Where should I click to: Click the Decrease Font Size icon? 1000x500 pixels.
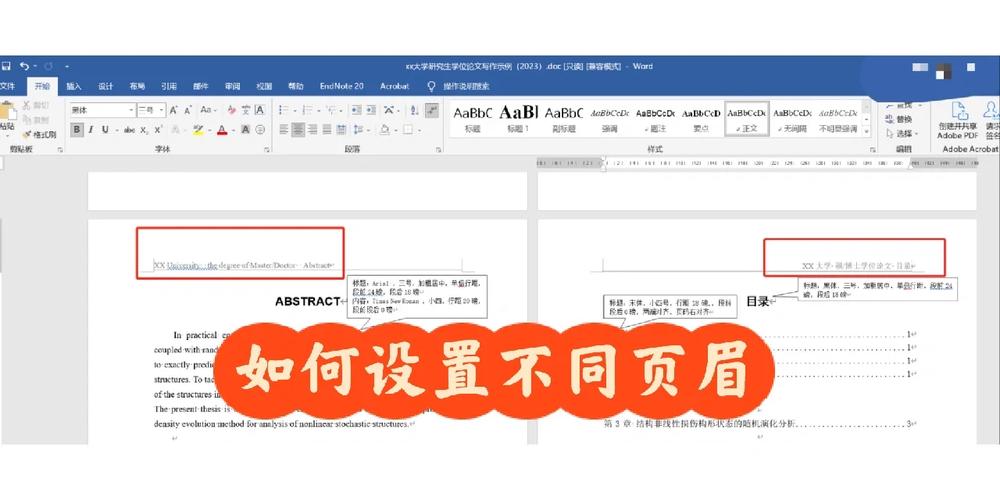(188, 110)
